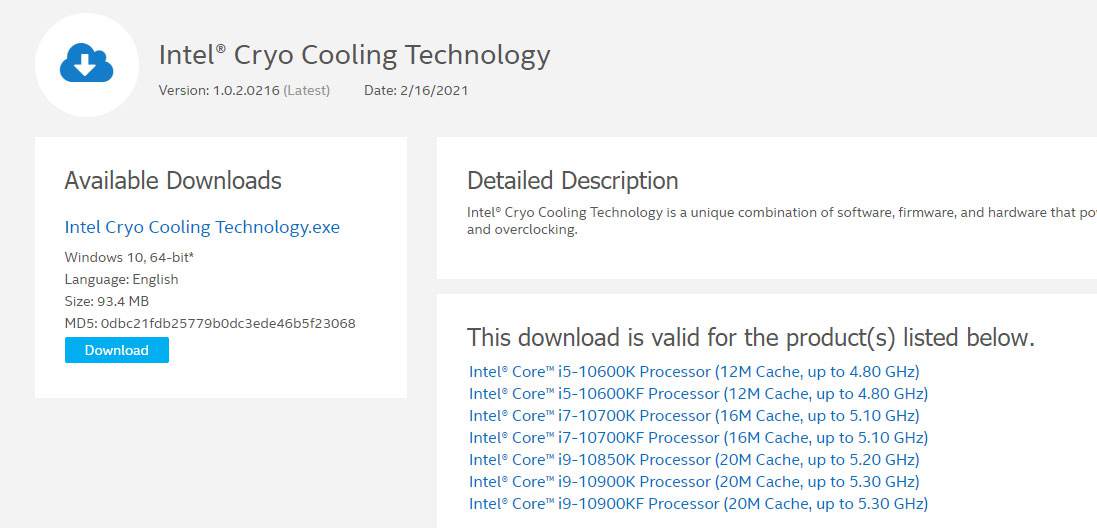Viewport: 1097px width, 528px height.
Task: Click the cloud download icon
Action: click(x=87, y=64)
